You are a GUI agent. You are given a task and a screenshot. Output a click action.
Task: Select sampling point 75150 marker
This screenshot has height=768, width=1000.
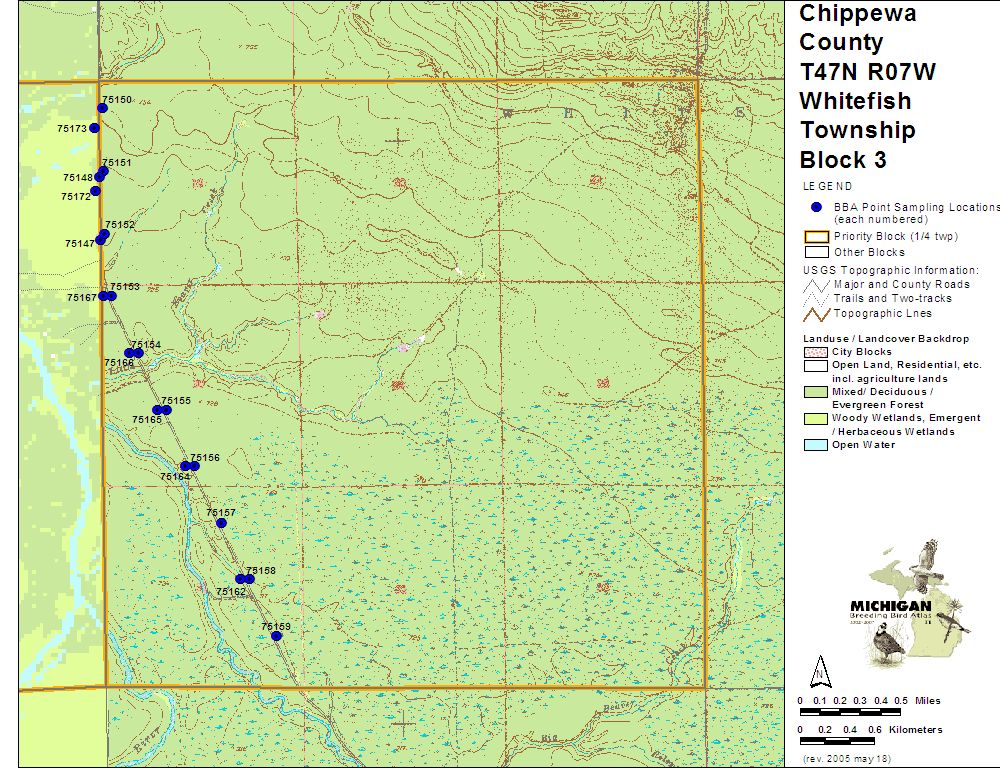[102, 108]
